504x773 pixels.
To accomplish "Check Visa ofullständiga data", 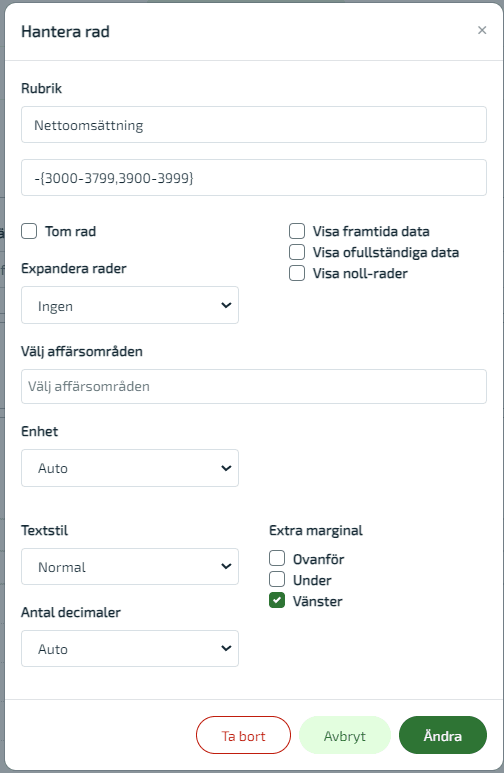I will coord(297,252).
